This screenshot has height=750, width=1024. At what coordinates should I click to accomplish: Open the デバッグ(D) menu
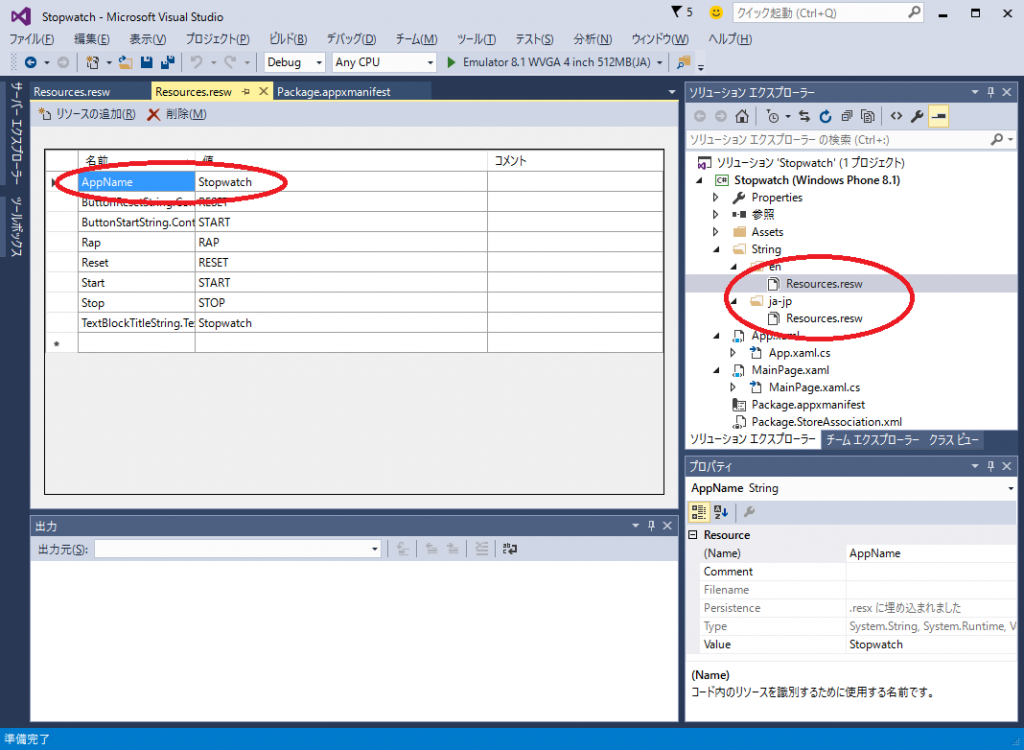click(351, 39)
